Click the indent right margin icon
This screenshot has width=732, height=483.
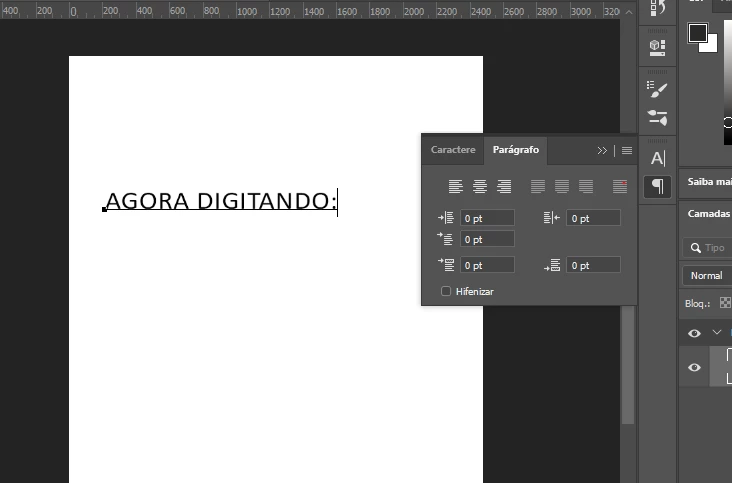pos(552,217)
